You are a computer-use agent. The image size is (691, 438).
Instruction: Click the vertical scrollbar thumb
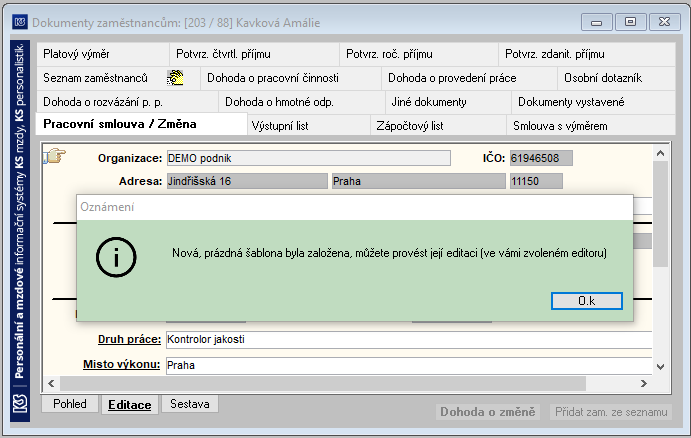(660, 214)
